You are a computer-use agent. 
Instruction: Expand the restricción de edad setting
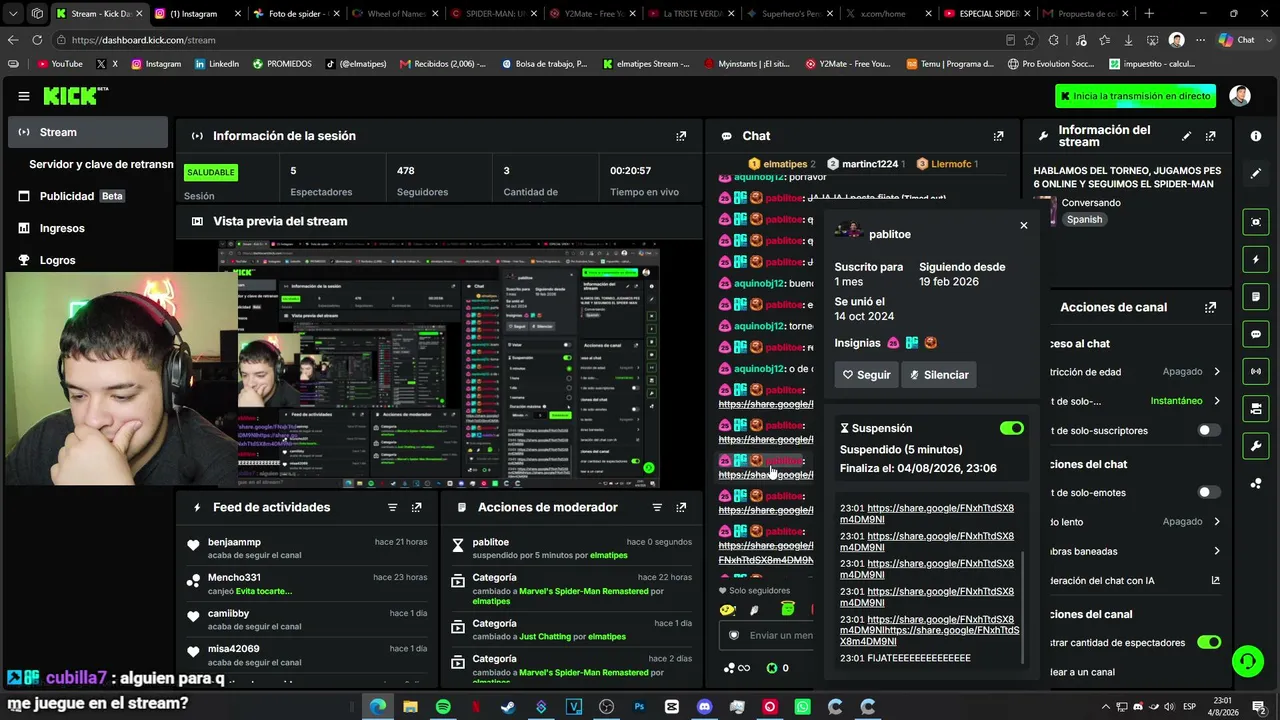1217,372
